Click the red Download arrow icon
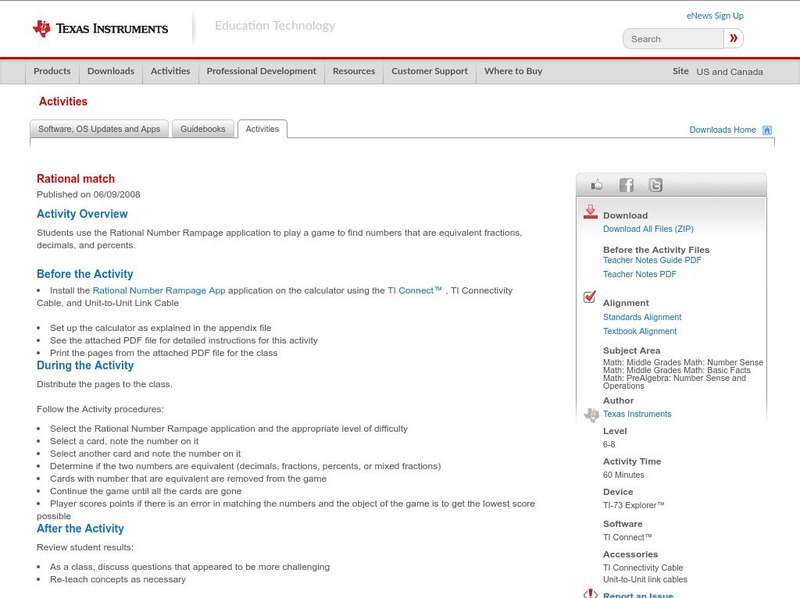The height and width of the screenshot is (598, 800). tap(590, 212)
